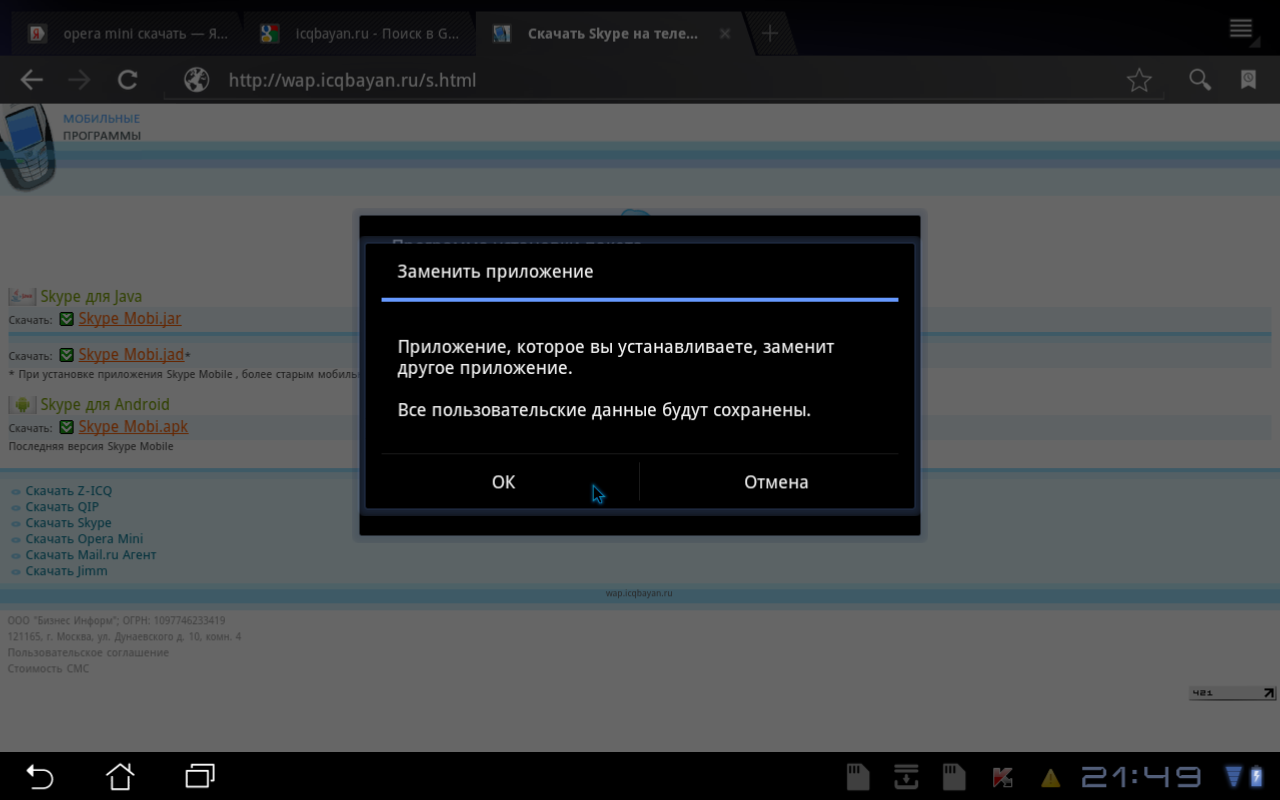Follow the 'Скачать QIP' link
Image resolution: width=1280 pixels, height=800 pixels.
click(62, 507)
